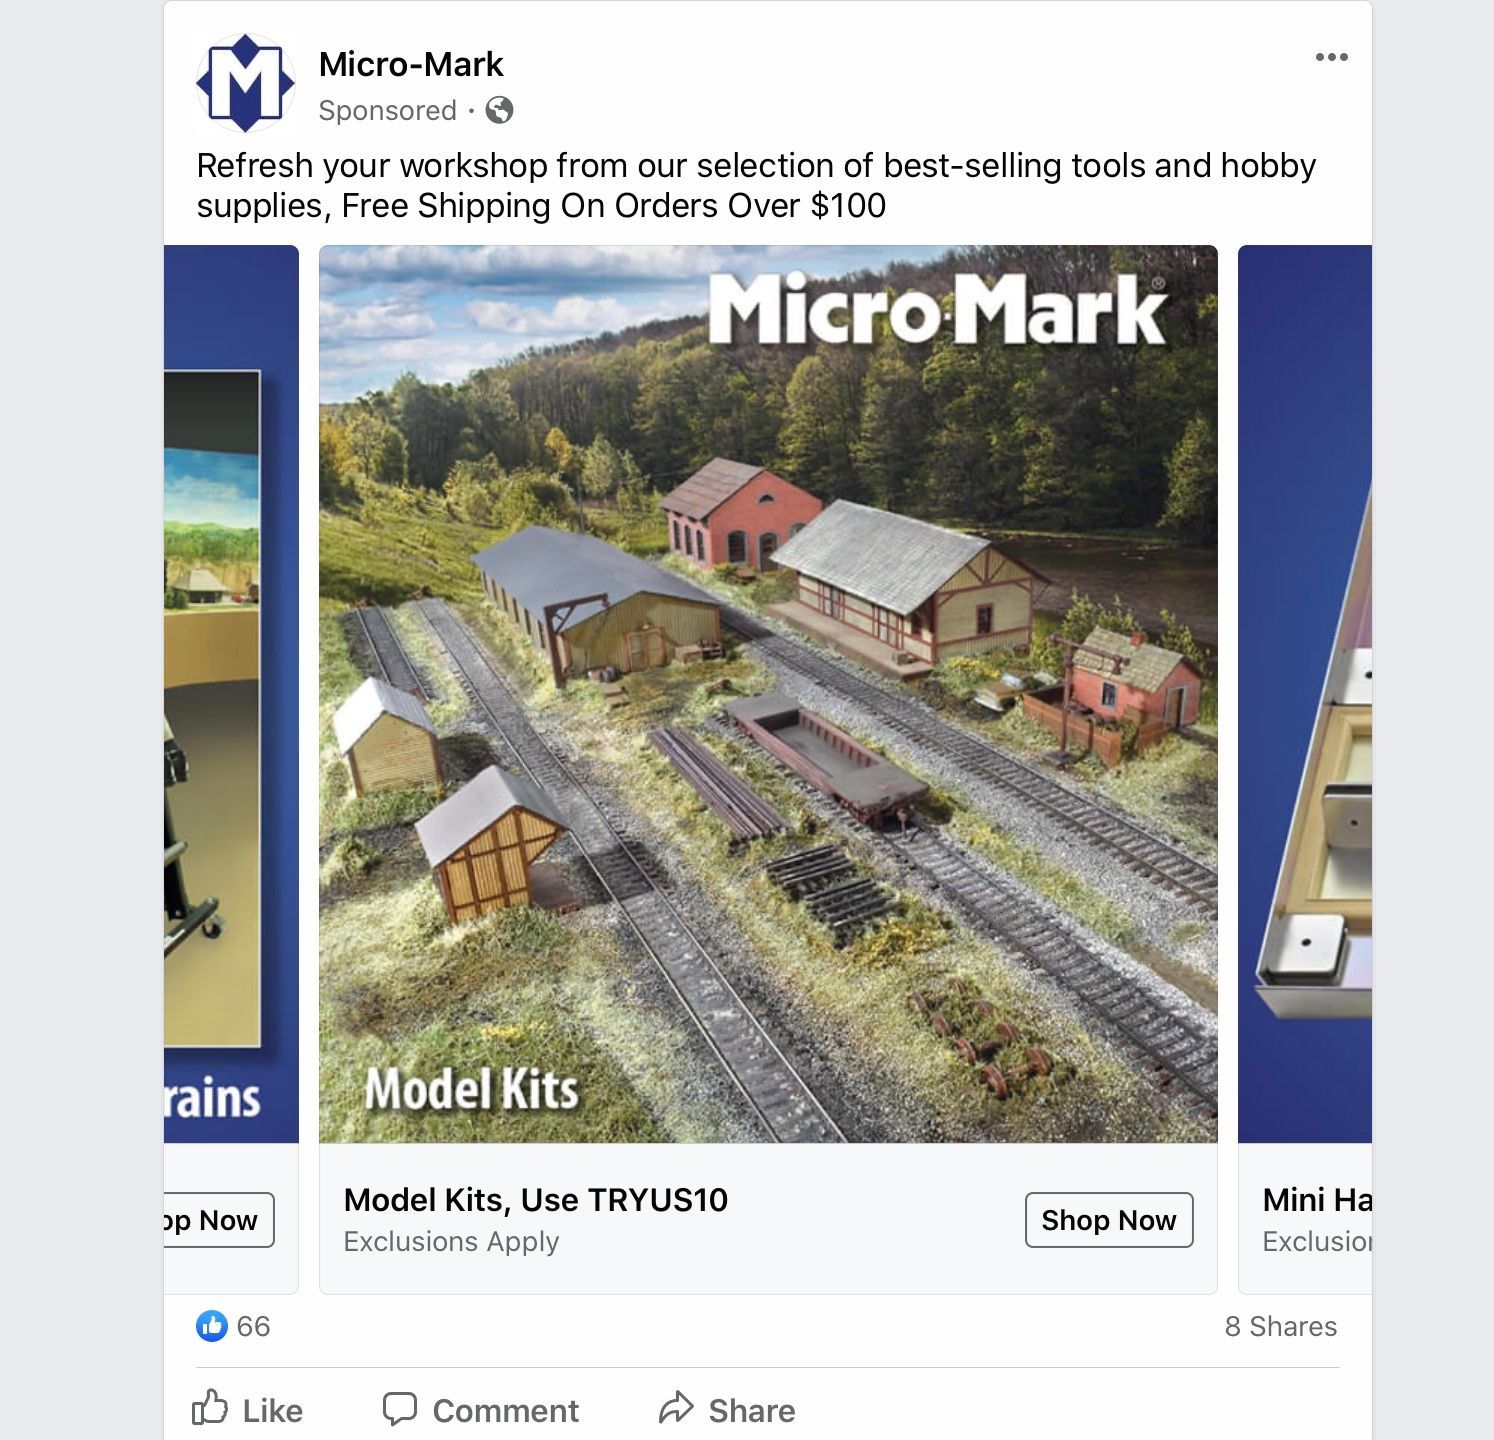Open the three-dot post options menu
The width and height of the screenshot is (1494, 1440).
coord(1331,57)
